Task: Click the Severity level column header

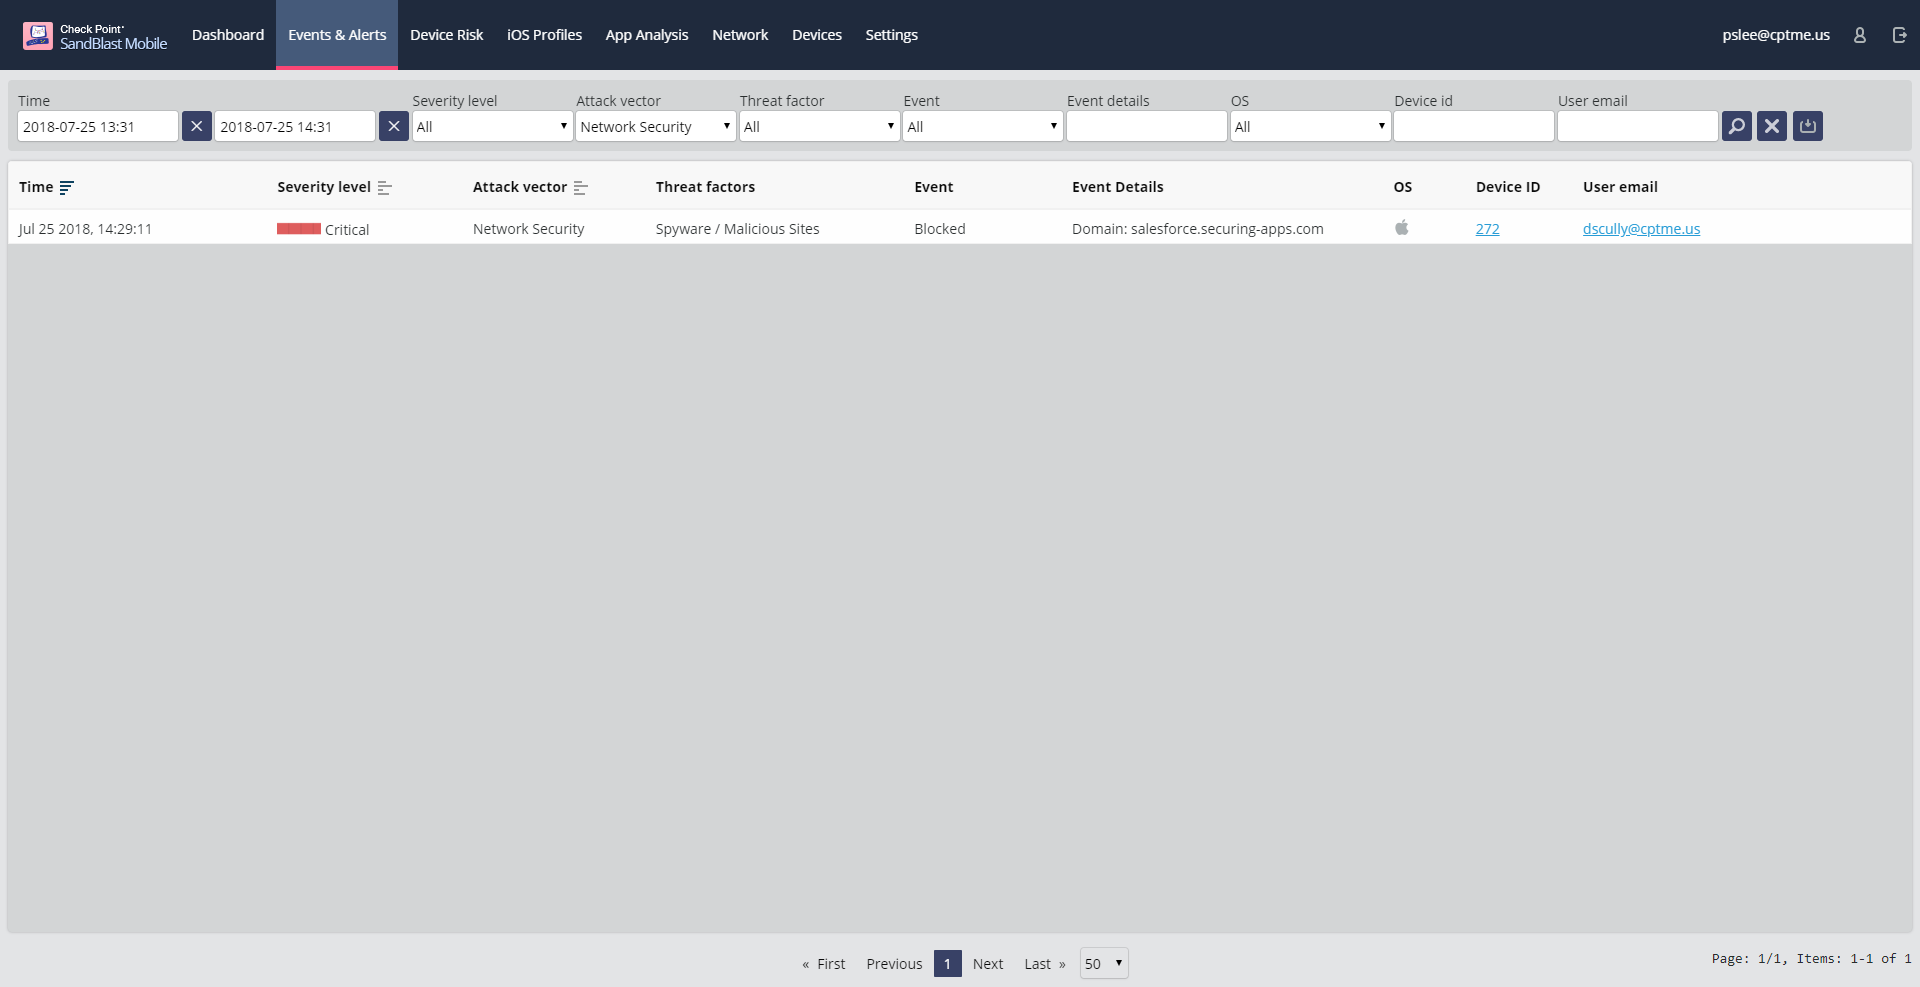Action: click(x=324, y=187)
